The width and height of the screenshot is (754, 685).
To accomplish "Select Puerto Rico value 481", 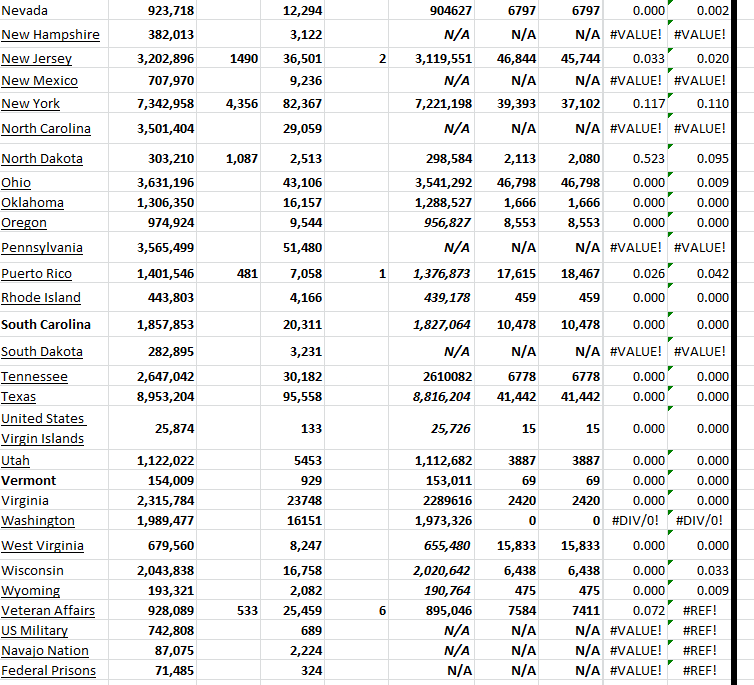I will [228, 274].
